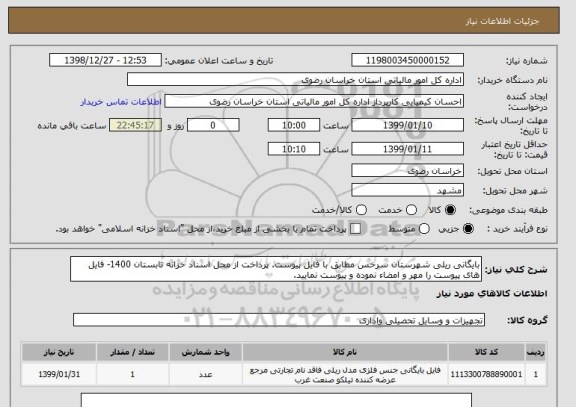Click the remaining days field showing 0
This screenshot has height=407, width=576.
point(213,125)
